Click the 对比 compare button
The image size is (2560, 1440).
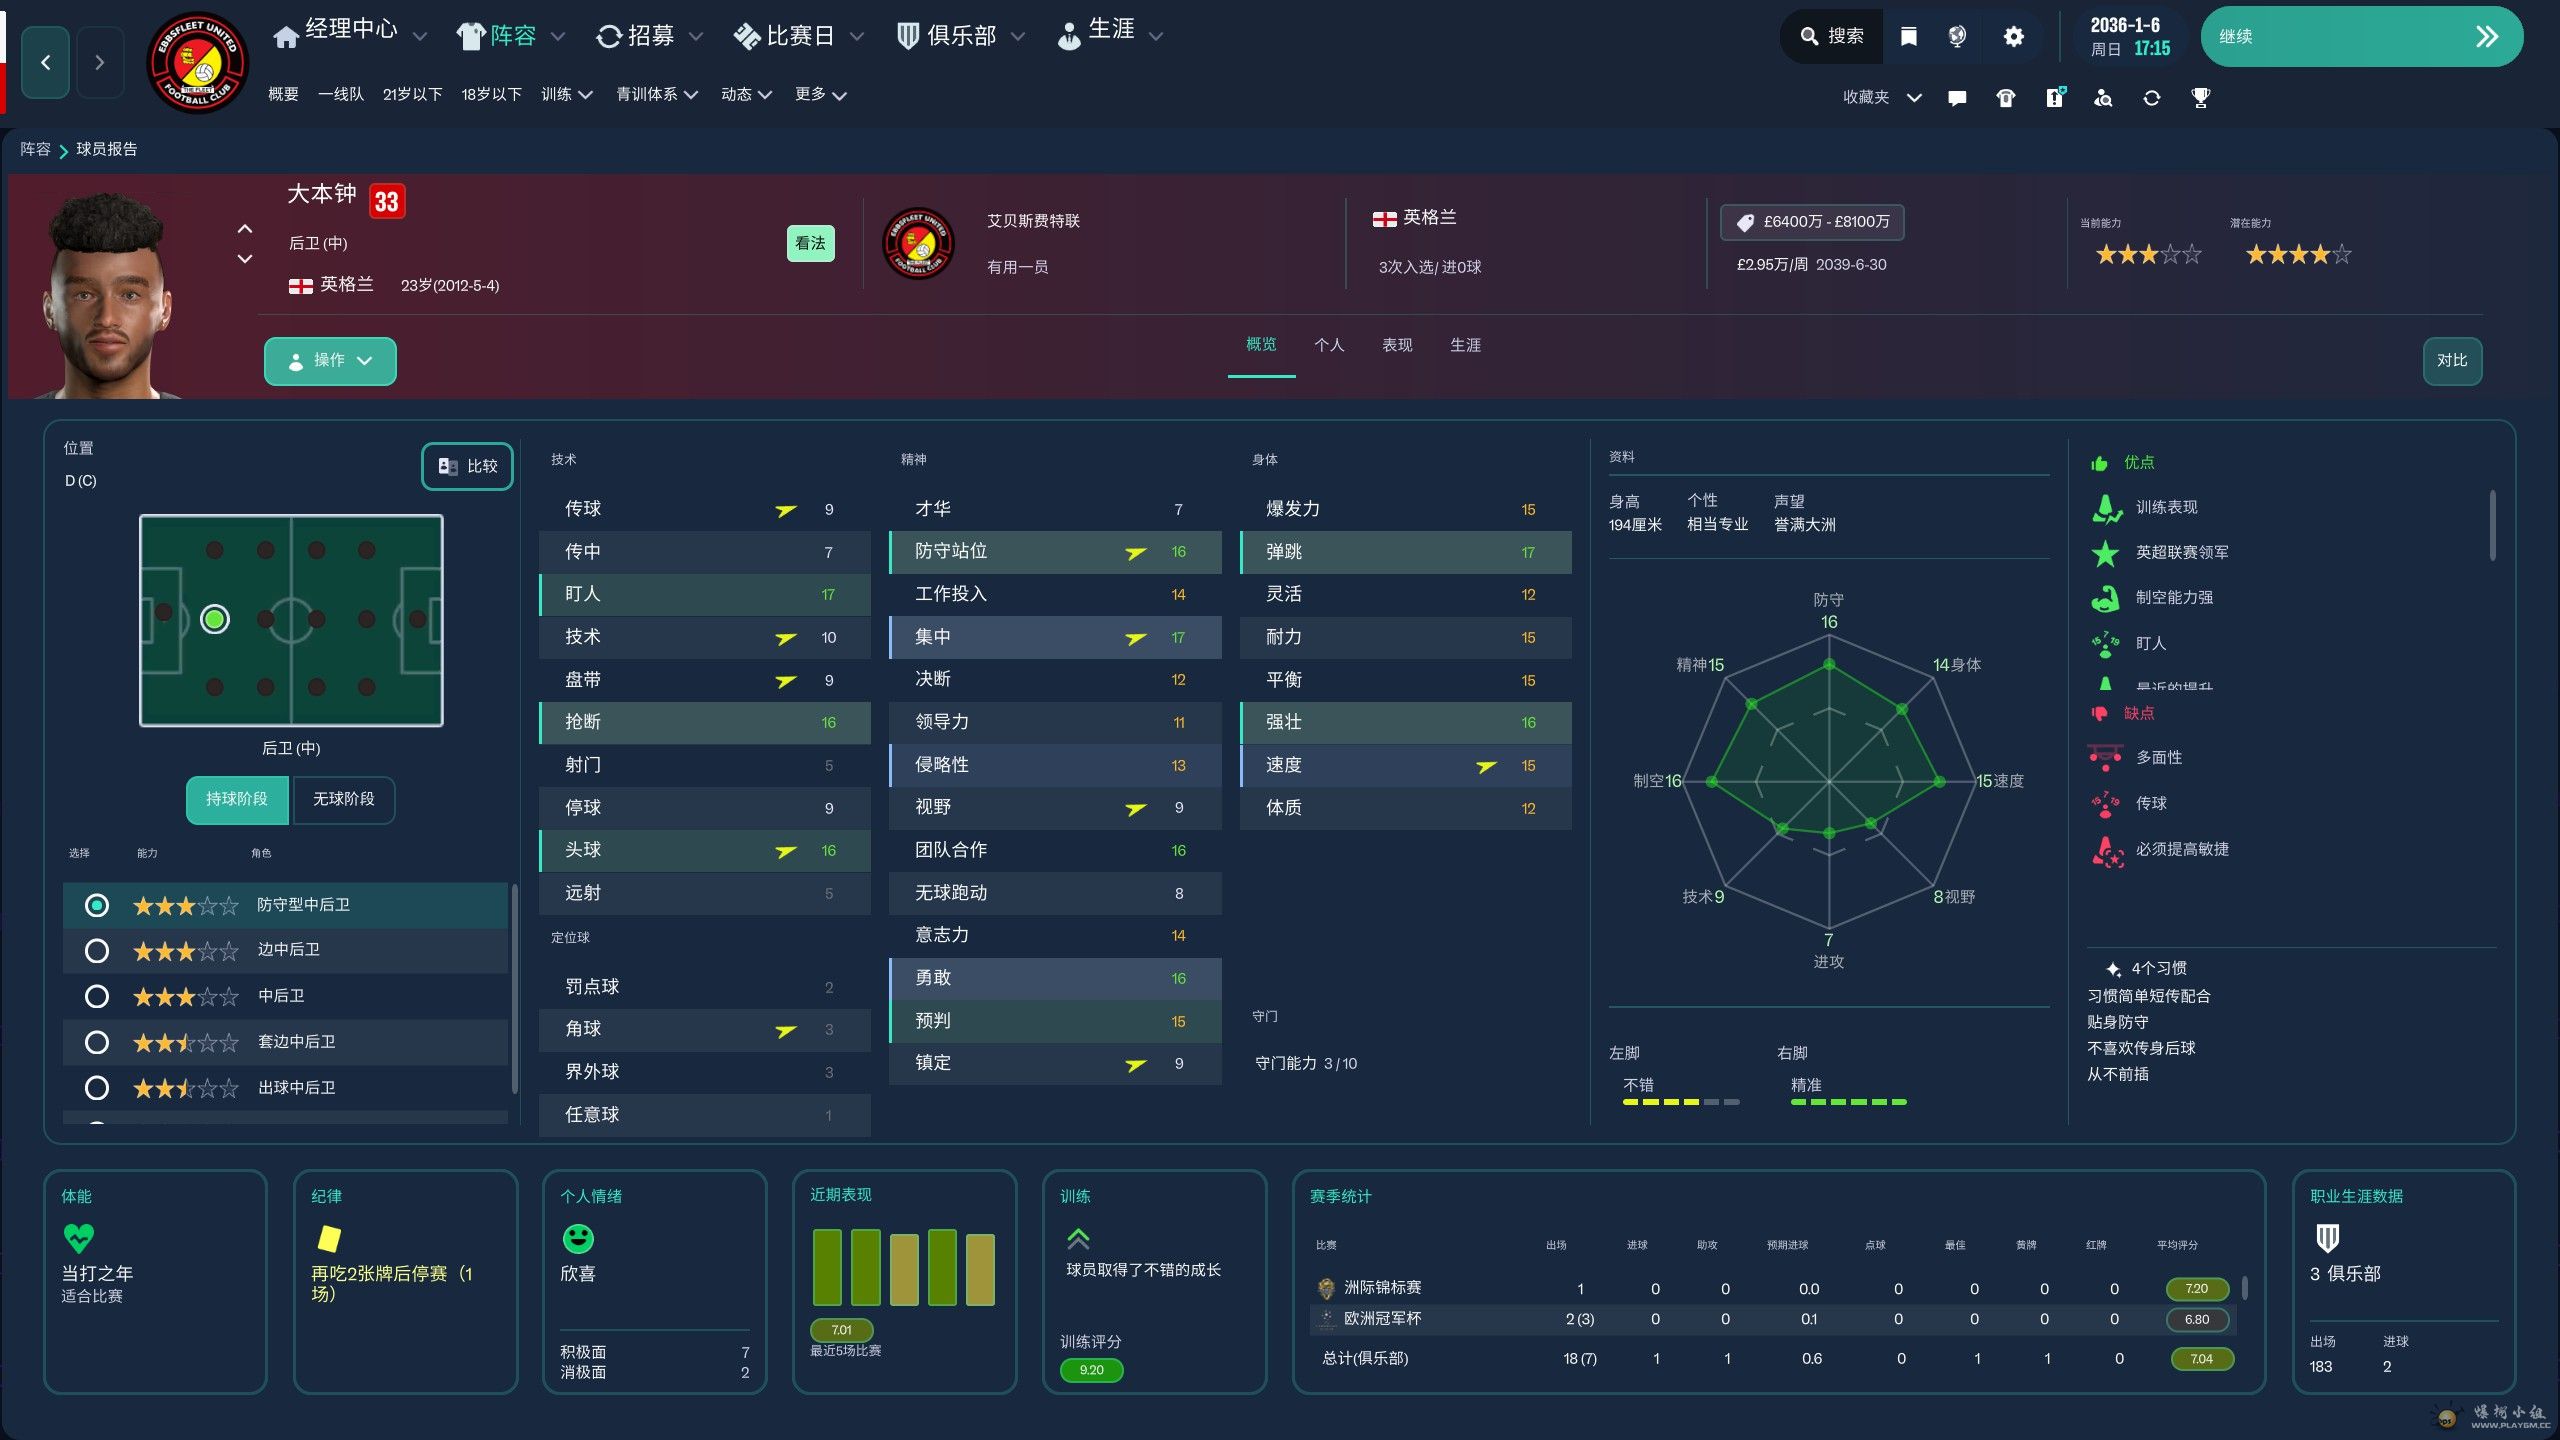[2451, 361]
